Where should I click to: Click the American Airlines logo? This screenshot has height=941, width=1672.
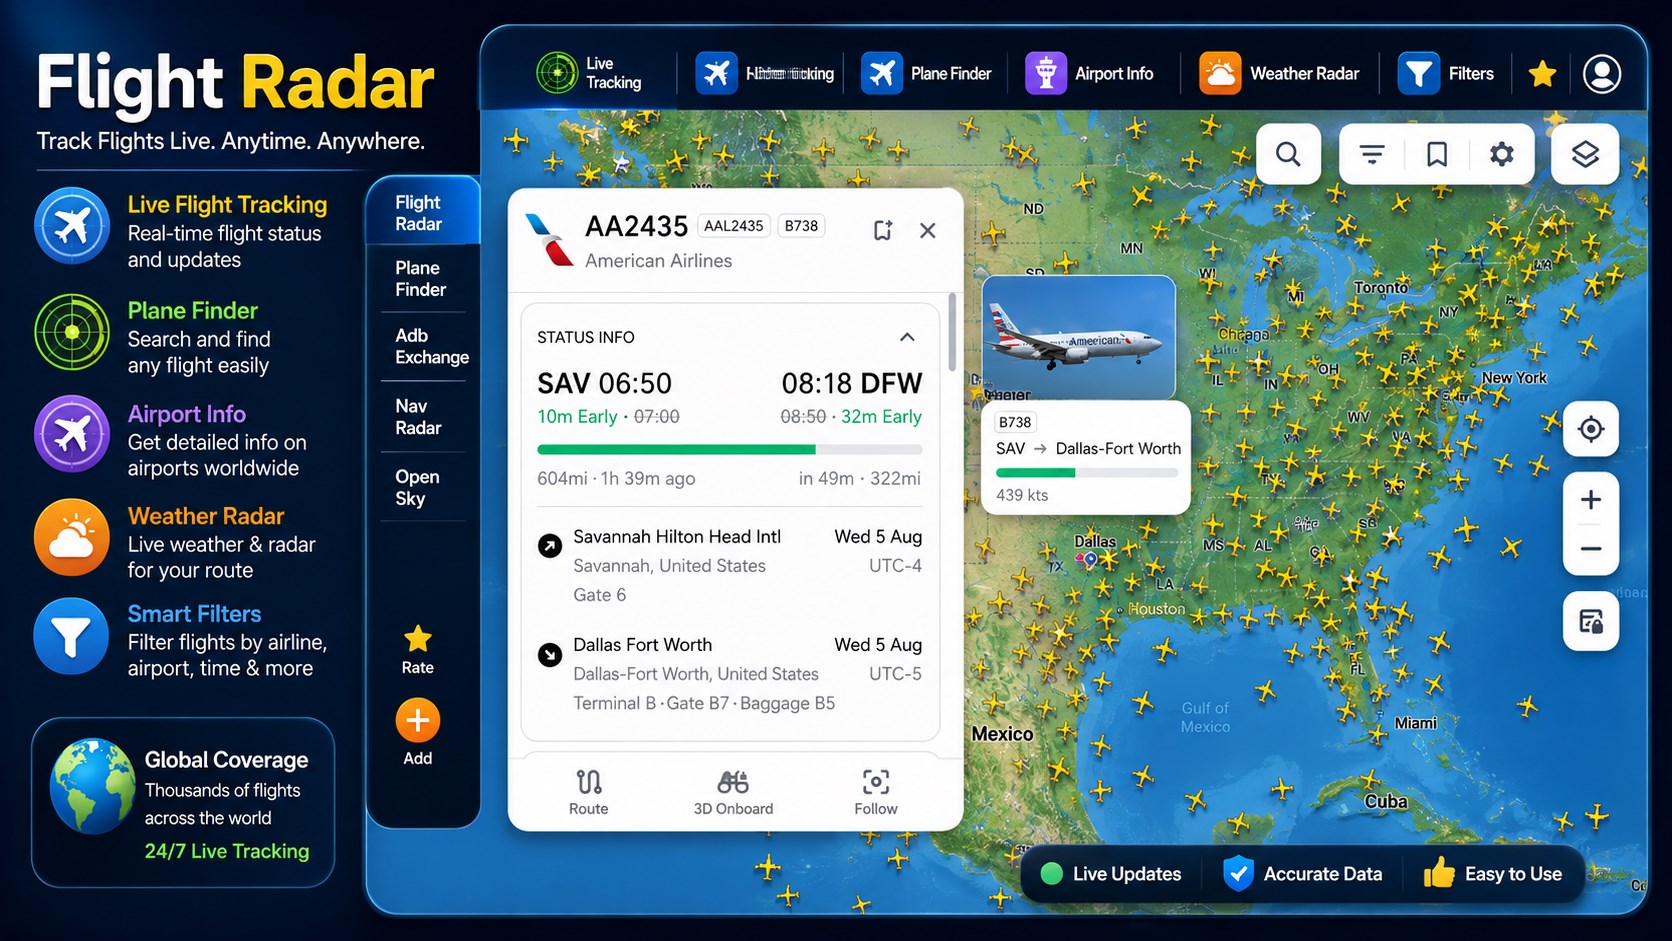[x=549, y=240]
